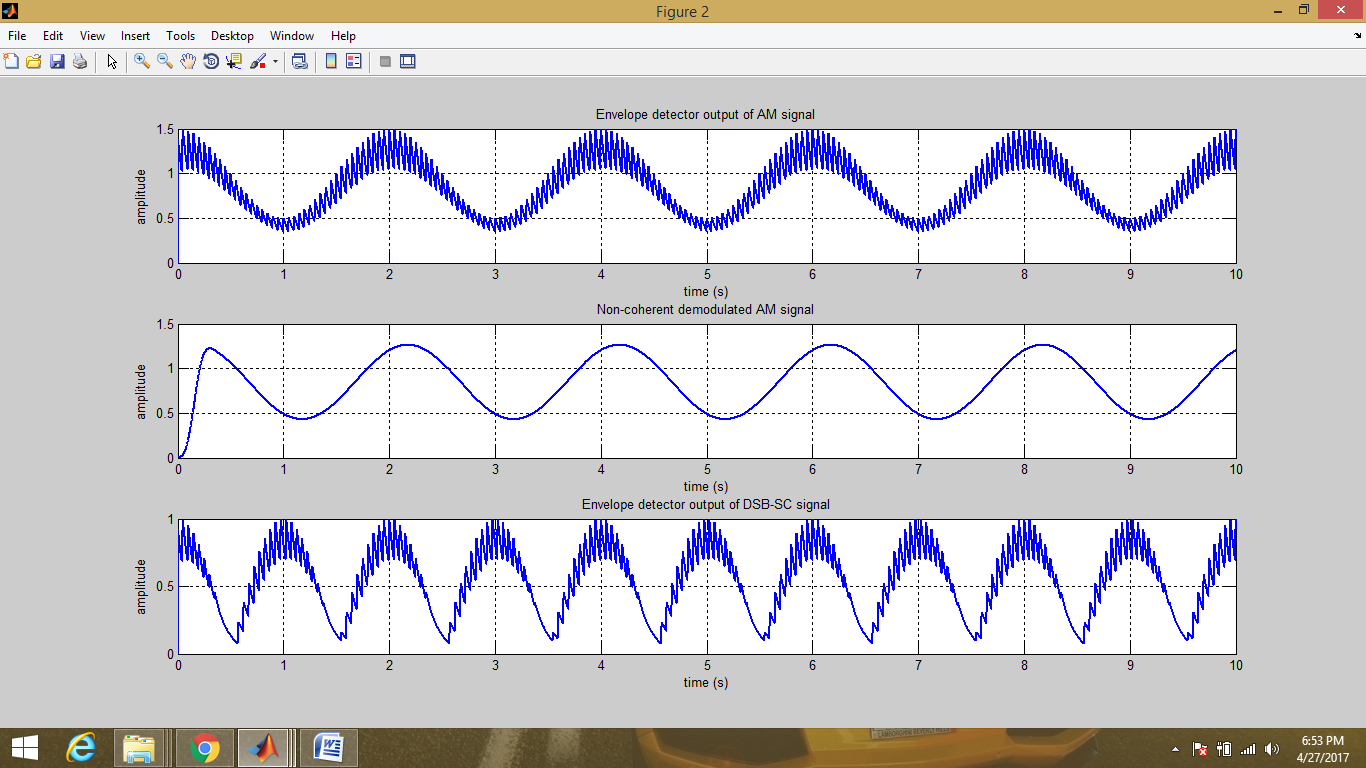This screenshot has height=768, width=1366.
Task: Open Internet Explorer from the taskbar
Action: [81, 747]
